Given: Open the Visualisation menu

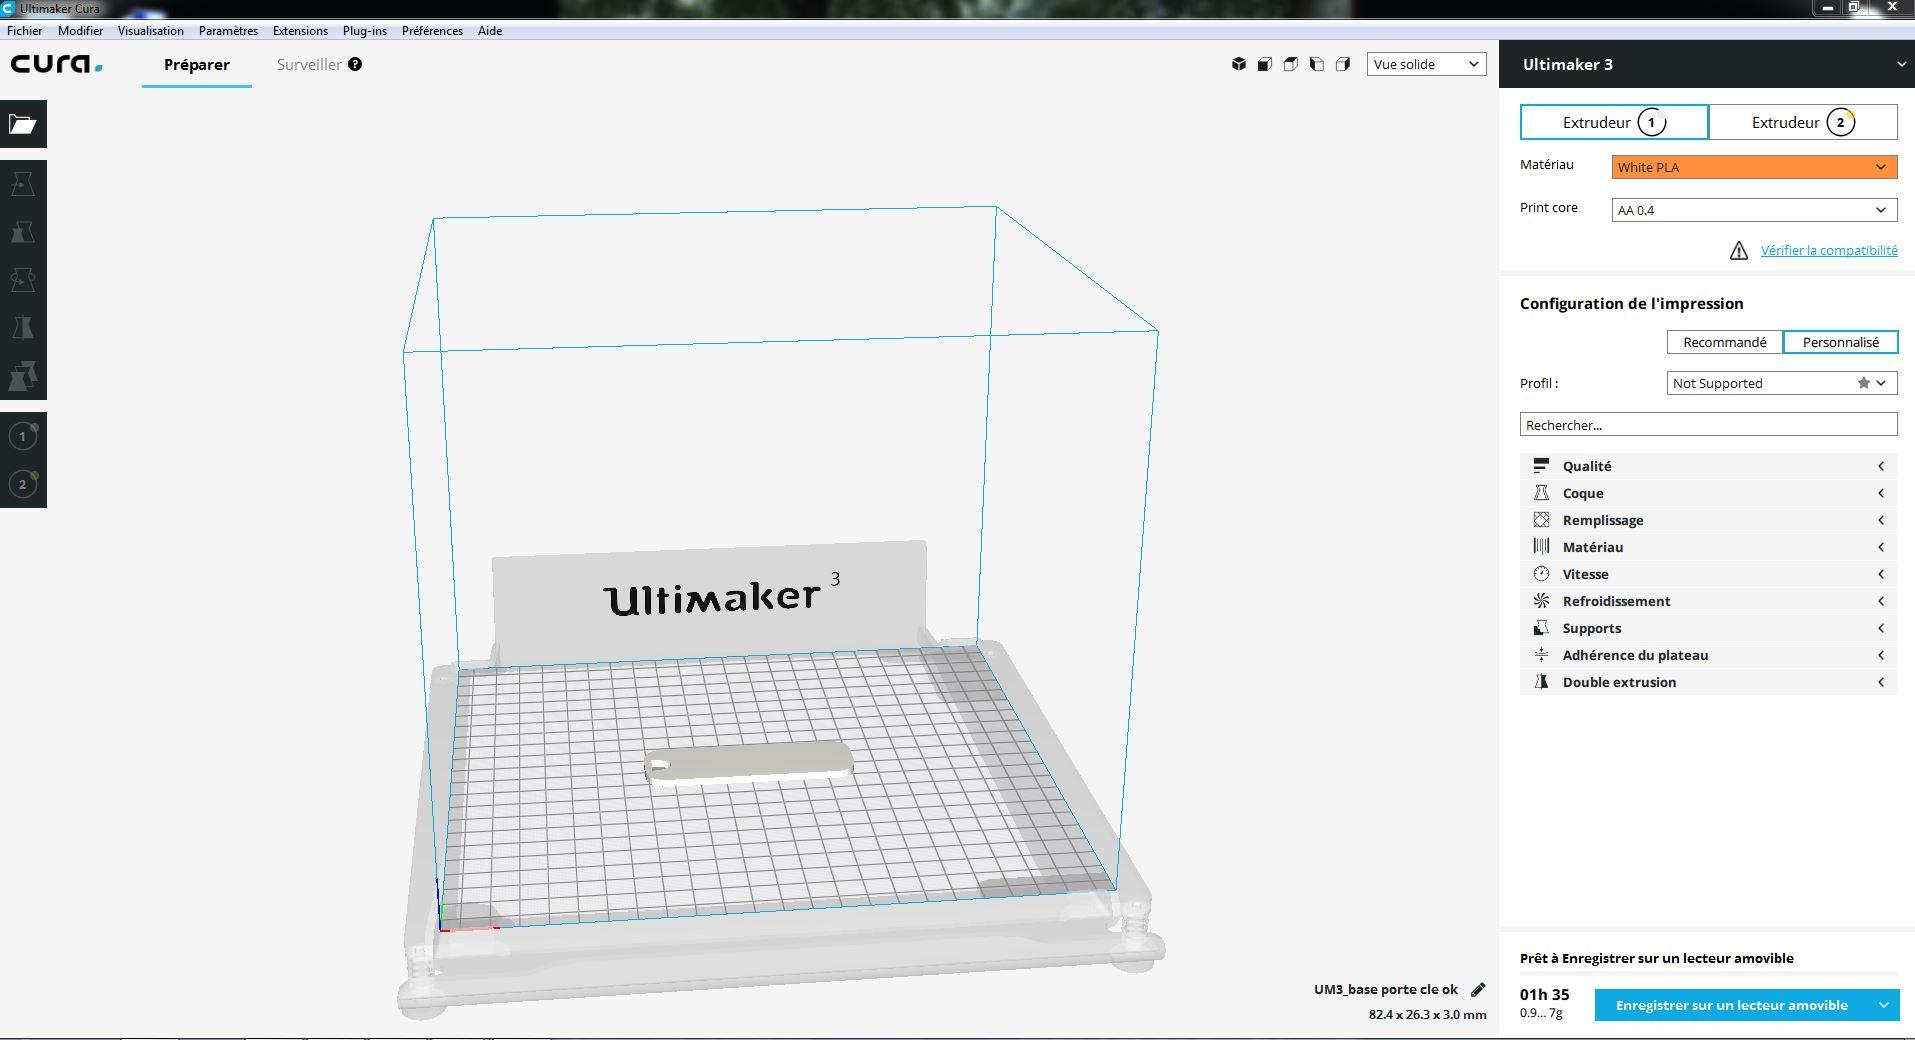Looking at the screenshot, I should [x=151, y=31].
